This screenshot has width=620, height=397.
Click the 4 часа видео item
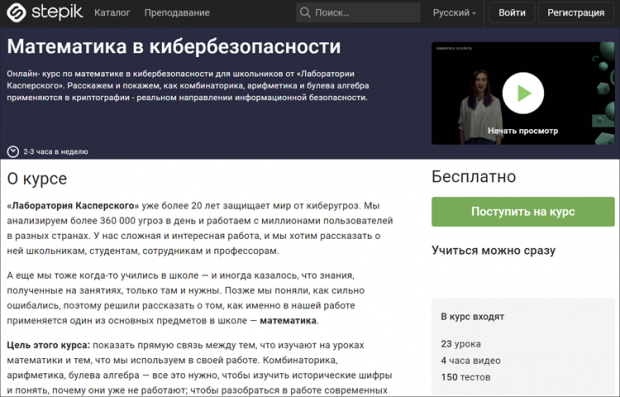click(x=471, y=361)
